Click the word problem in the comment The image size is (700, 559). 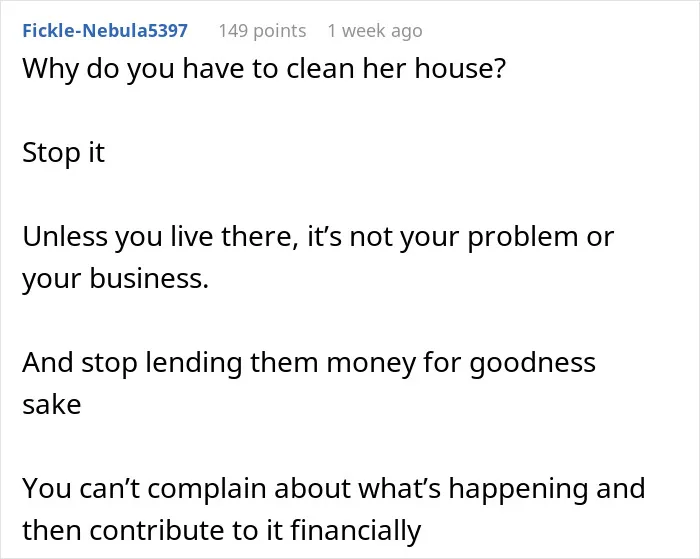click(523, 237)
